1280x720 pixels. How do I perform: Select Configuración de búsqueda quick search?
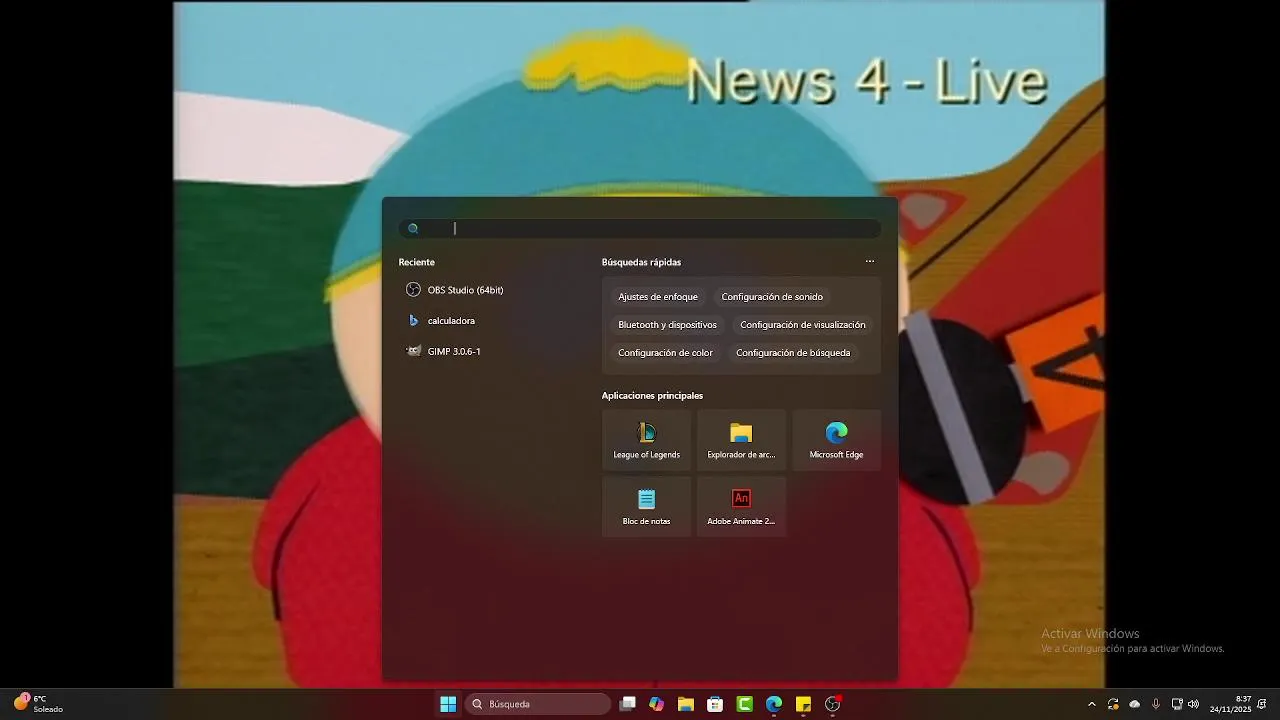point(793,353)
